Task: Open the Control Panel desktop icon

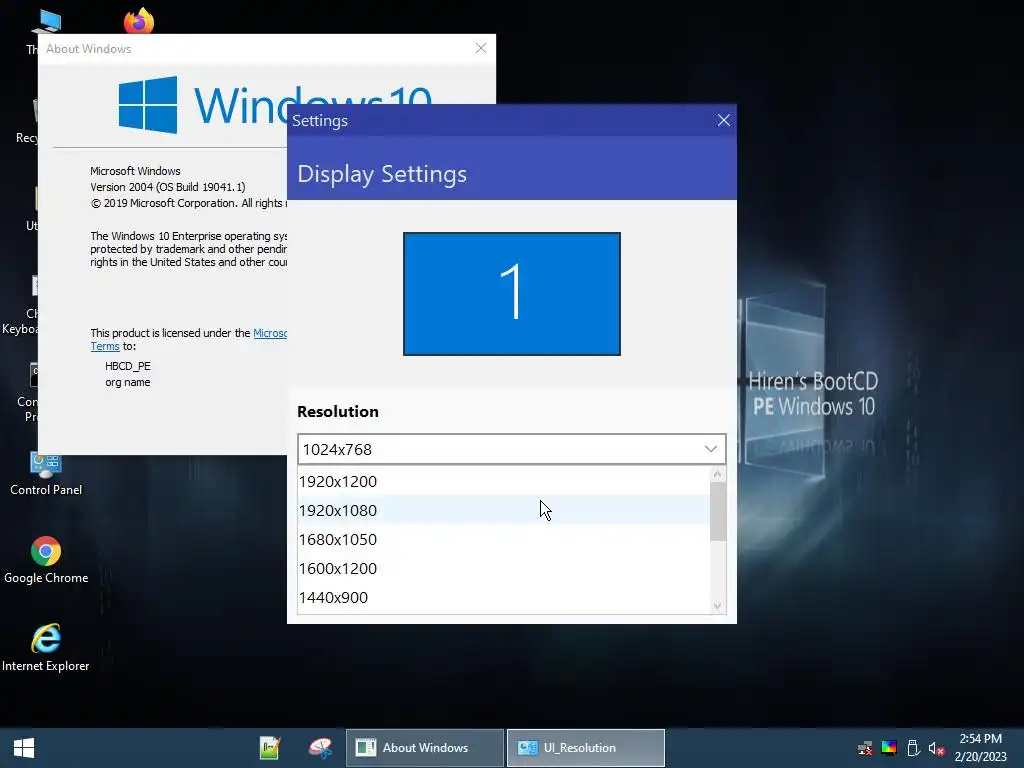Action: [46, 473]
